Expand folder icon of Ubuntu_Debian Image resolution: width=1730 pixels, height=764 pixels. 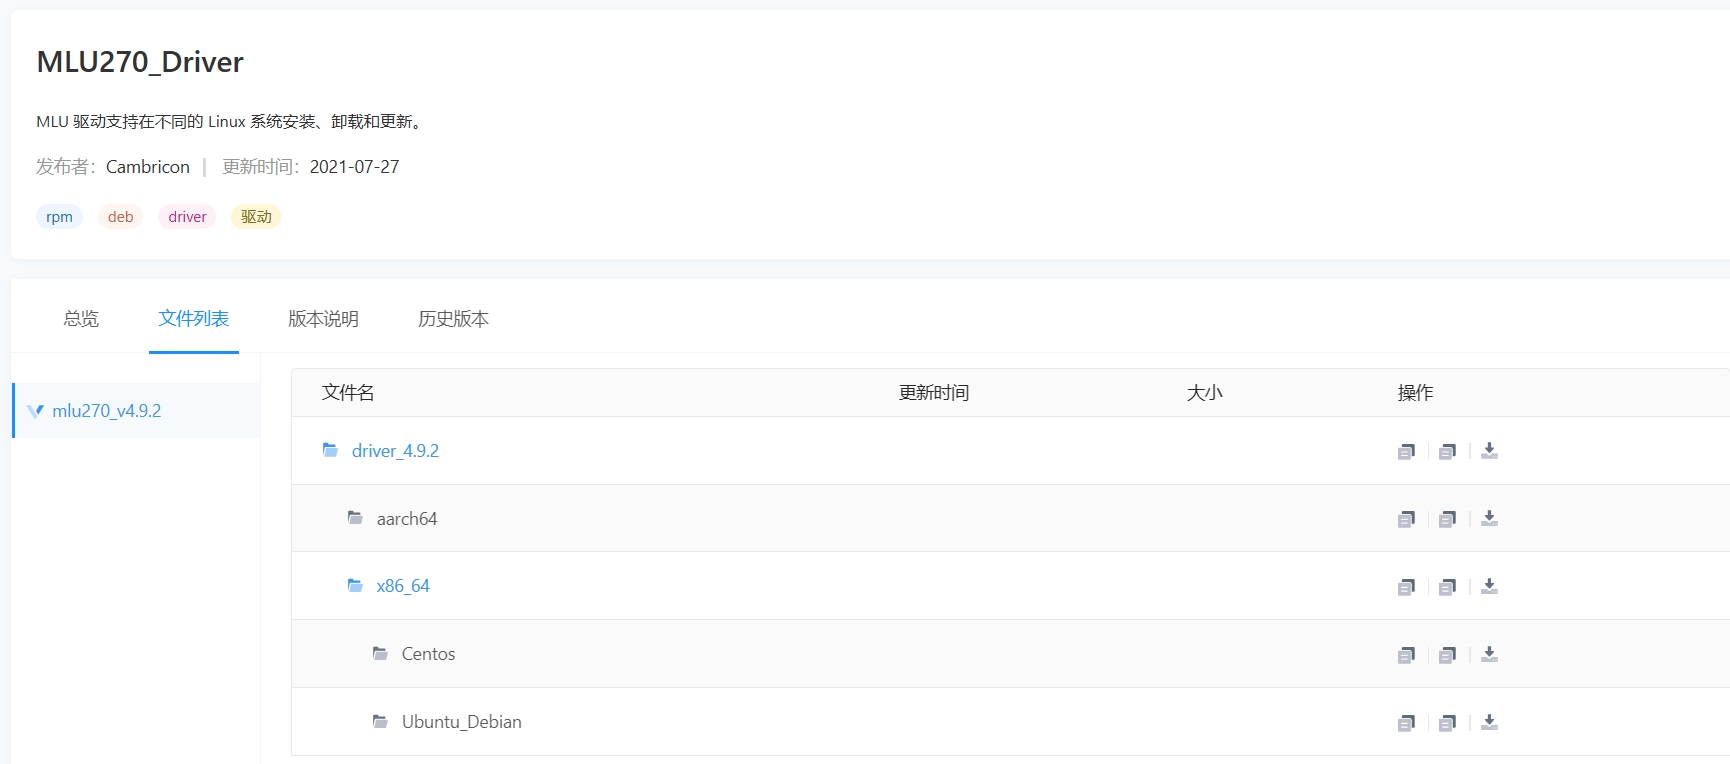tap(380, 721)
